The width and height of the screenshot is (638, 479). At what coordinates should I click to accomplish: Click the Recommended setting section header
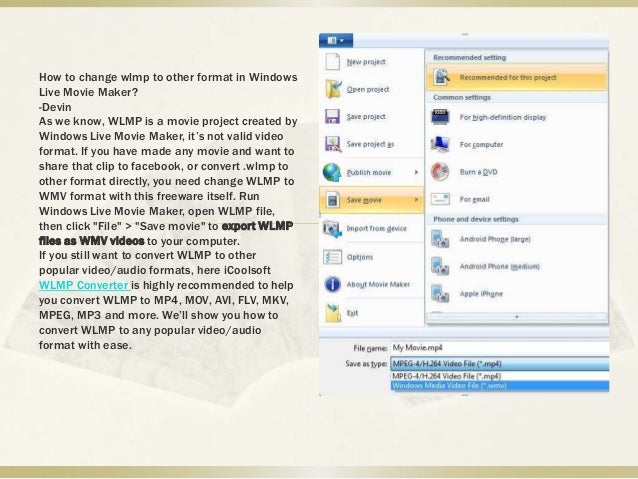[470, 57]
